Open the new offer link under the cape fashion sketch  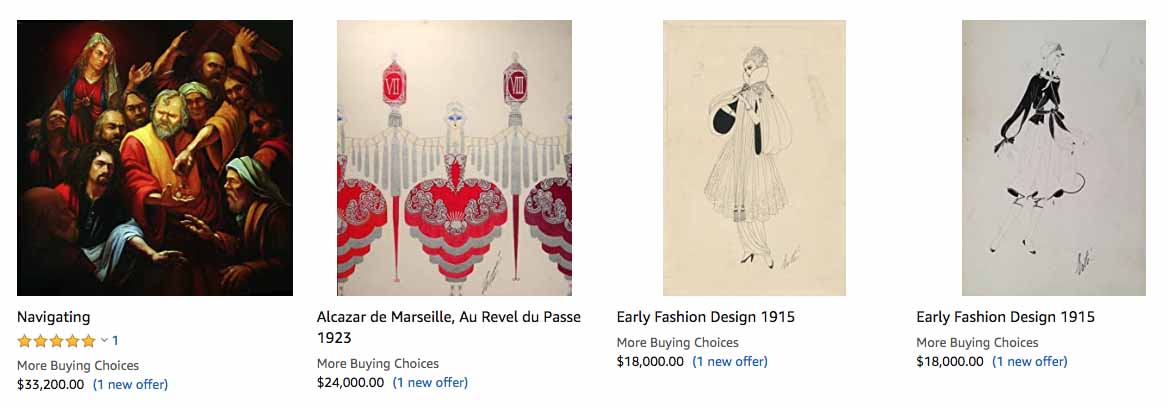tap(730, 361)
